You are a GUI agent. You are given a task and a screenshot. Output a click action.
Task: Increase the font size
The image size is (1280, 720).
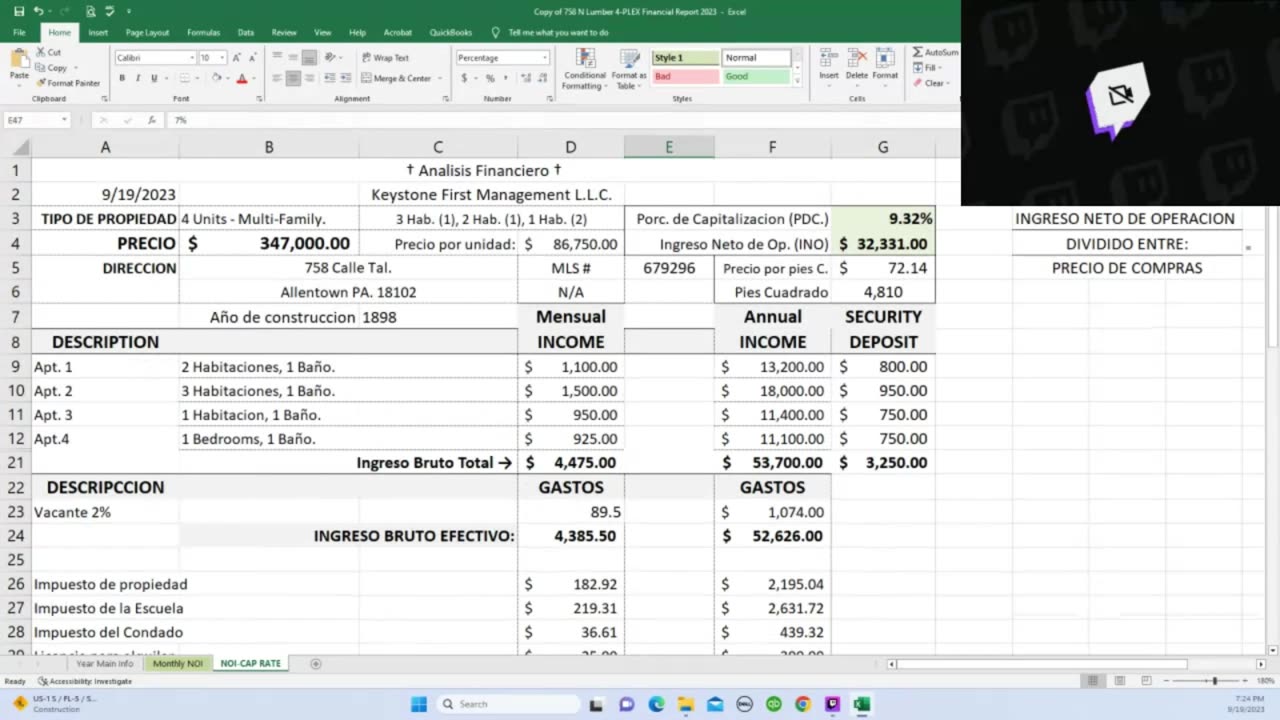pyautogui.click(x=238, y=58)
